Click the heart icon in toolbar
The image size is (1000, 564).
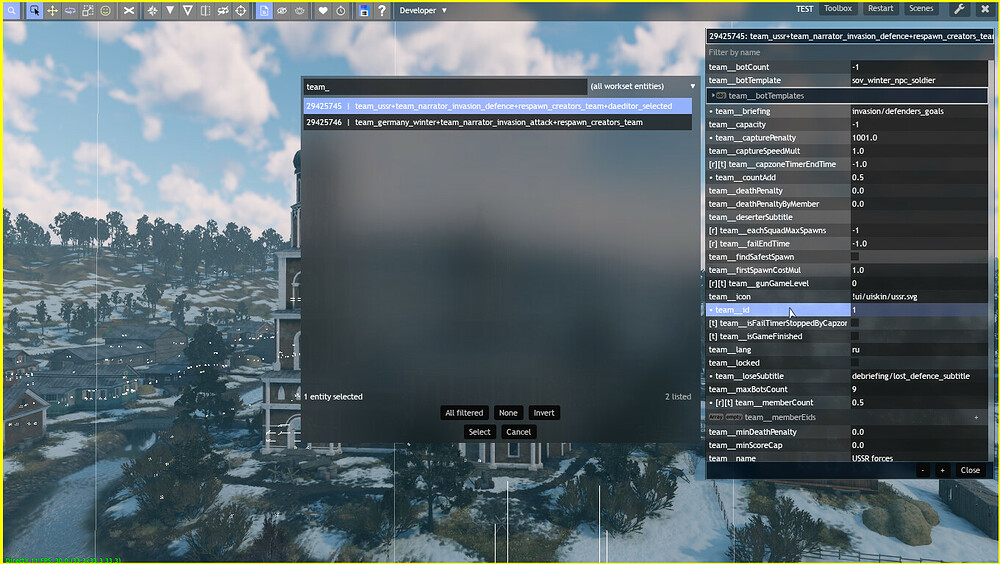coord(323,10)
